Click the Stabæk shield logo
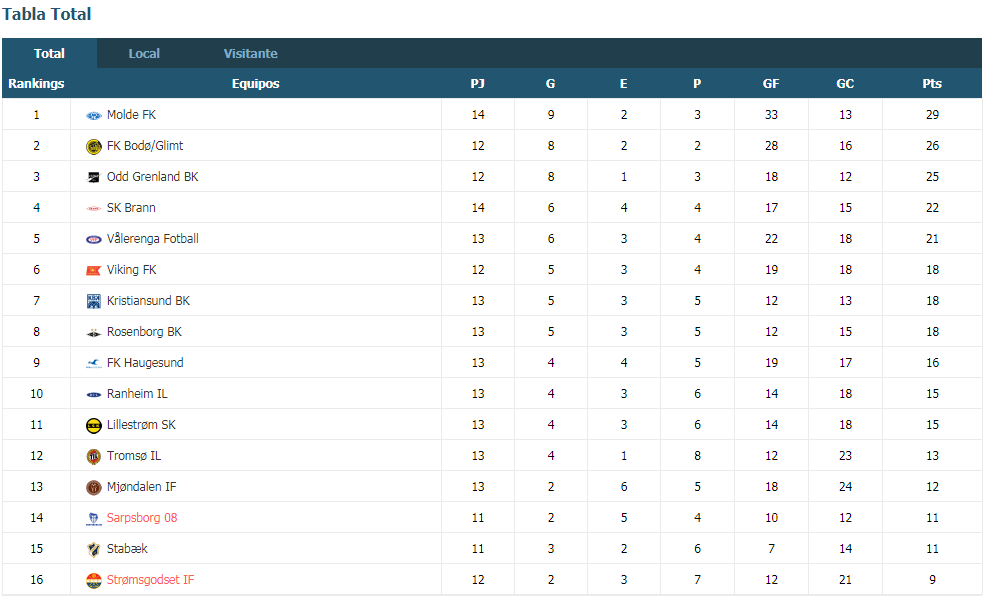Viewport: 984px width, 596px height. pos(94,550)
